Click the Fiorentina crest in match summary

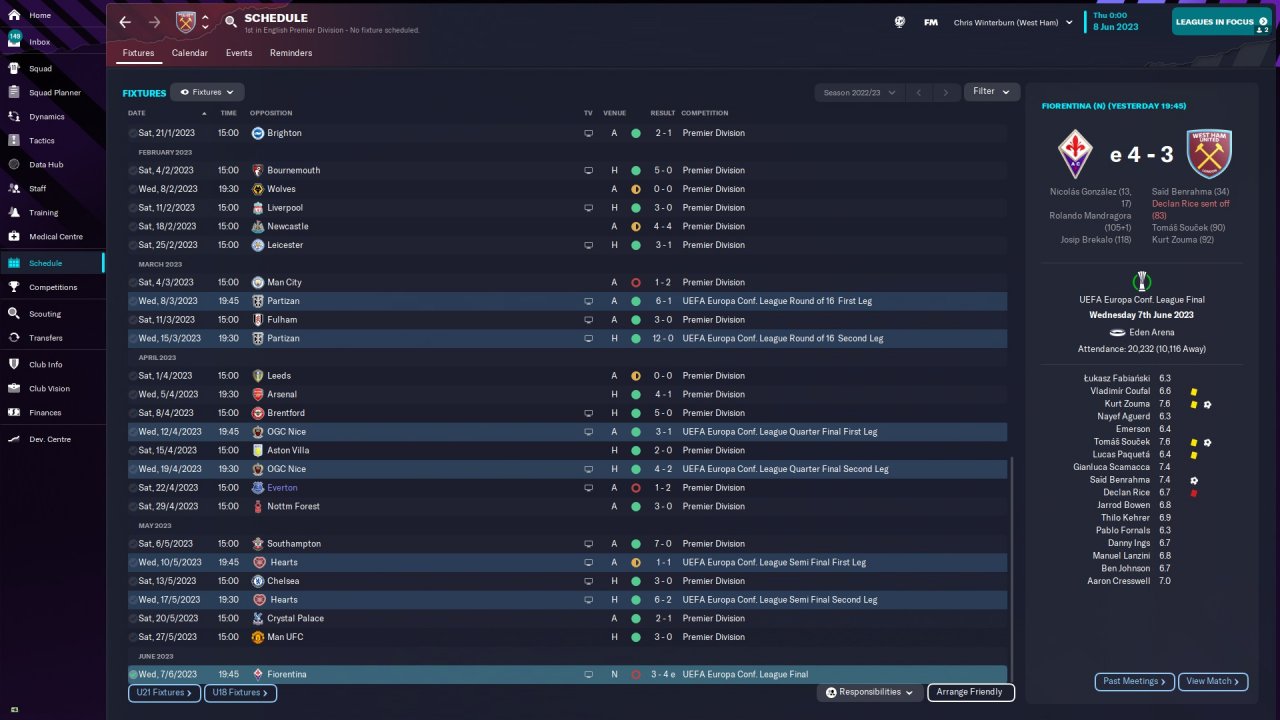[x=1075, y=155]
